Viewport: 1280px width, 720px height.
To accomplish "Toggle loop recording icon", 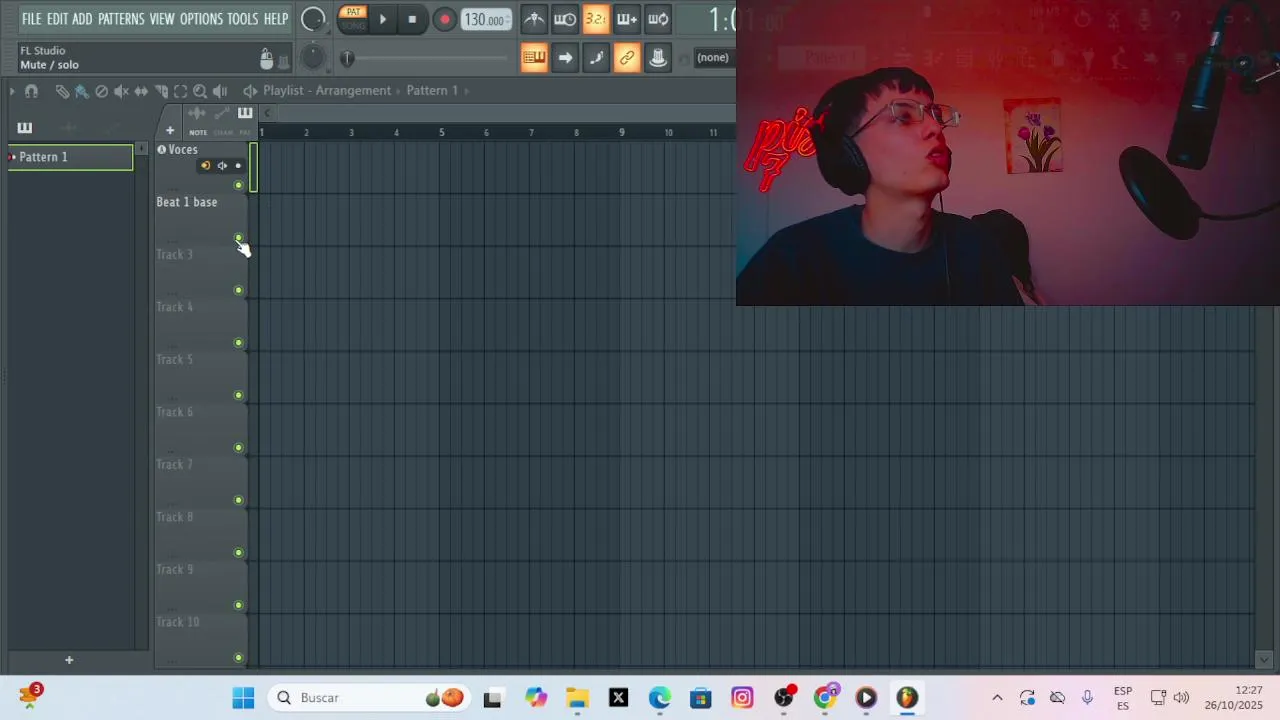I will click(x=658, y=19).
